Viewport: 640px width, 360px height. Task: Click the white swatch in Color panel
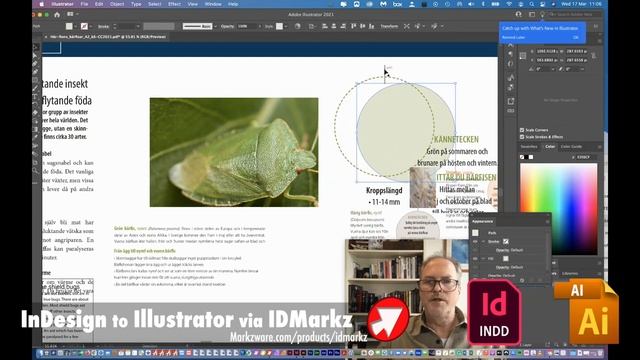click(x=531, y=157)
